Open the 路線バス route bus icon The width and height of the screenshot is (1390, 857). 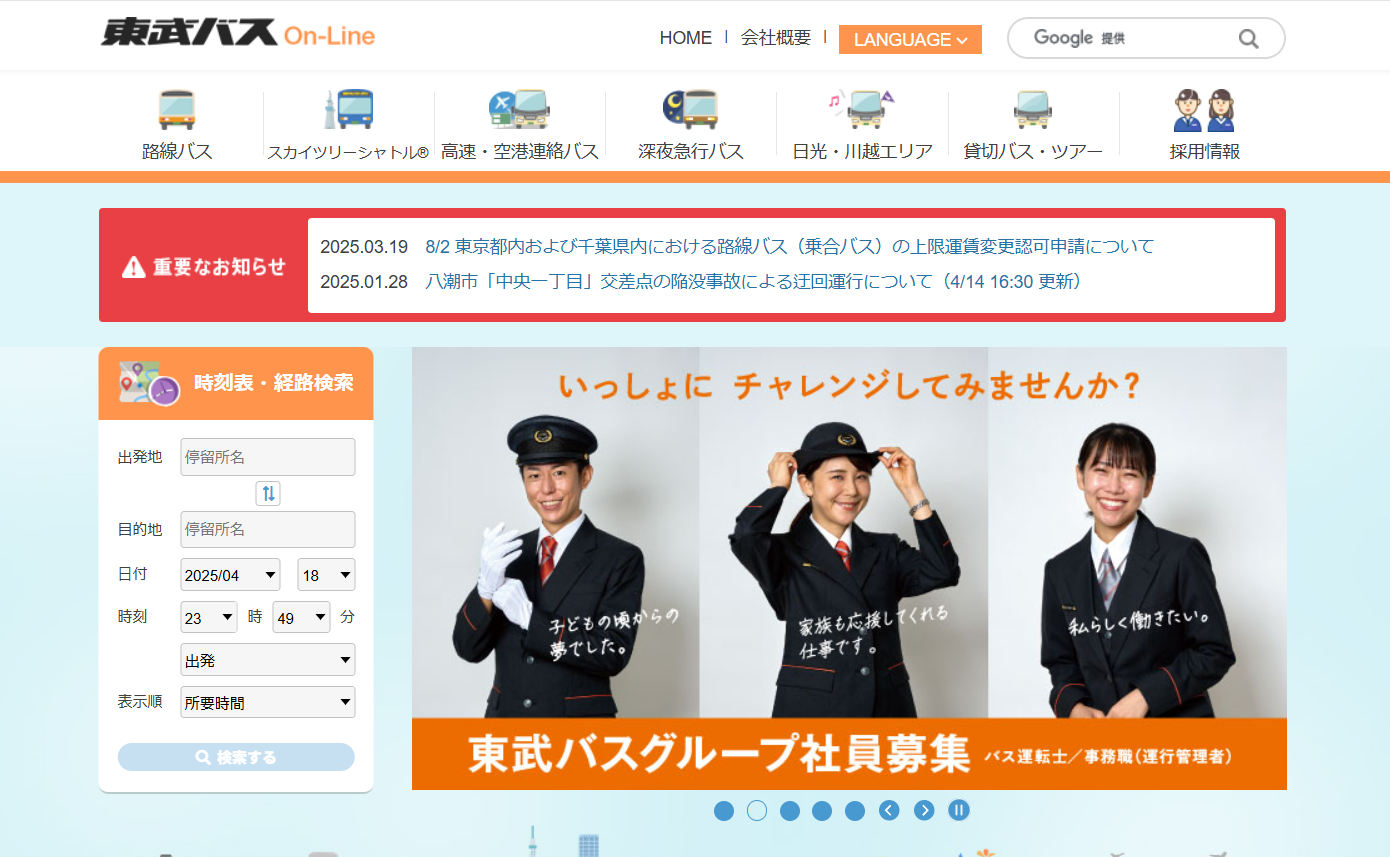[177, 110]
